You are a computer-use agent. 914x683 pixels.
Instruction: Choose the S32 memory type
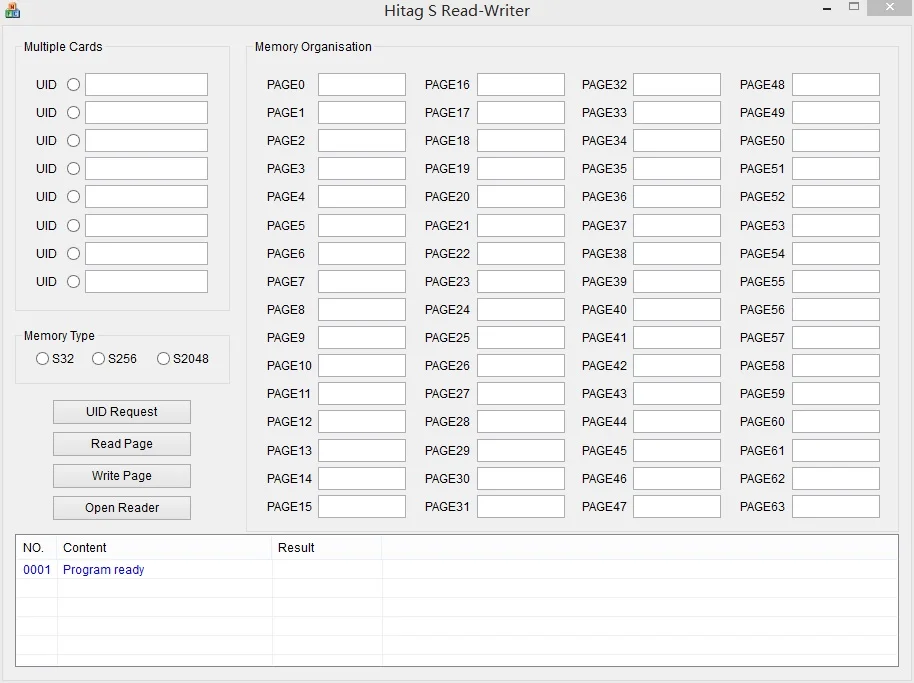tap(55, 358)
